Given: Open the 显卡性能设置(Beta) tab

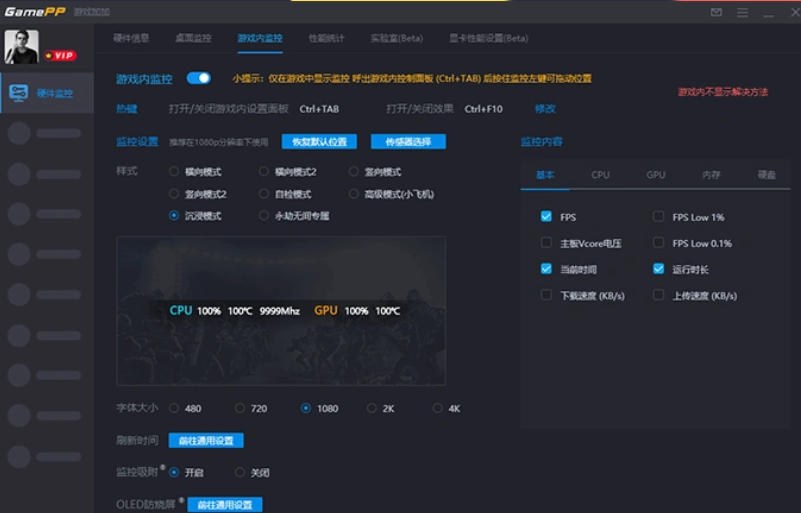Looking at the screenshot, I should pyautogui.click(x=489, y=38).
